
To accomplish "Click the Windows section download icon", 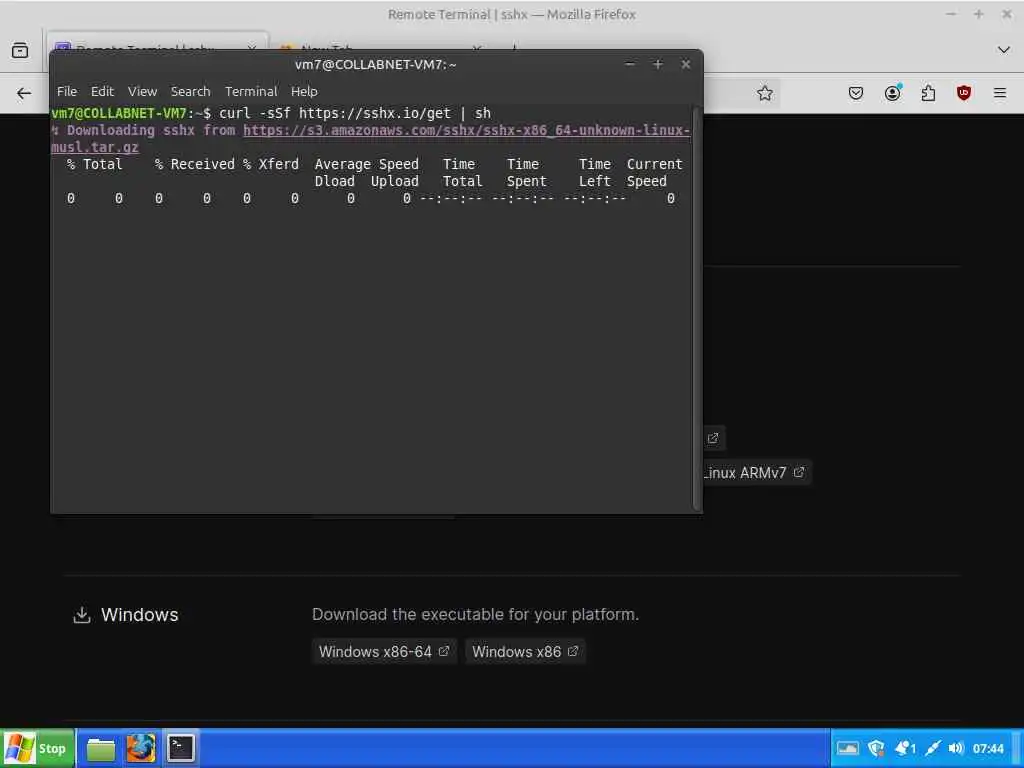I will 82,615.
